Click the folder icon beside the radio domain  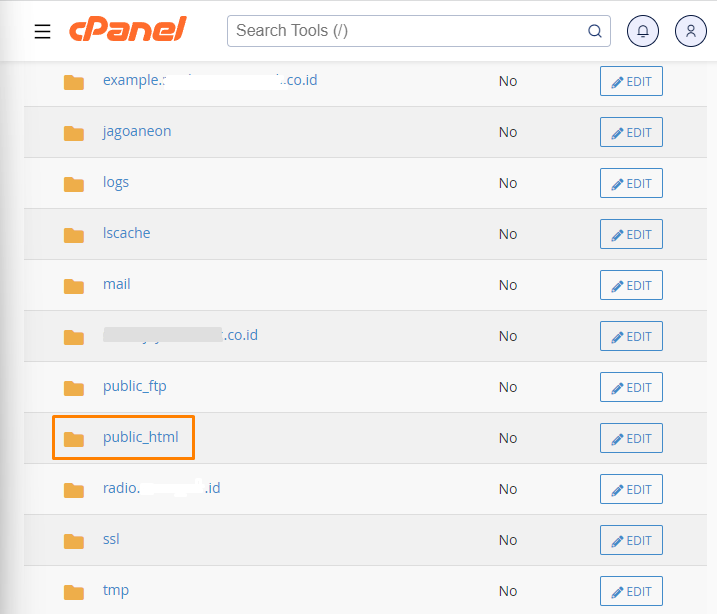coord(74,490)
